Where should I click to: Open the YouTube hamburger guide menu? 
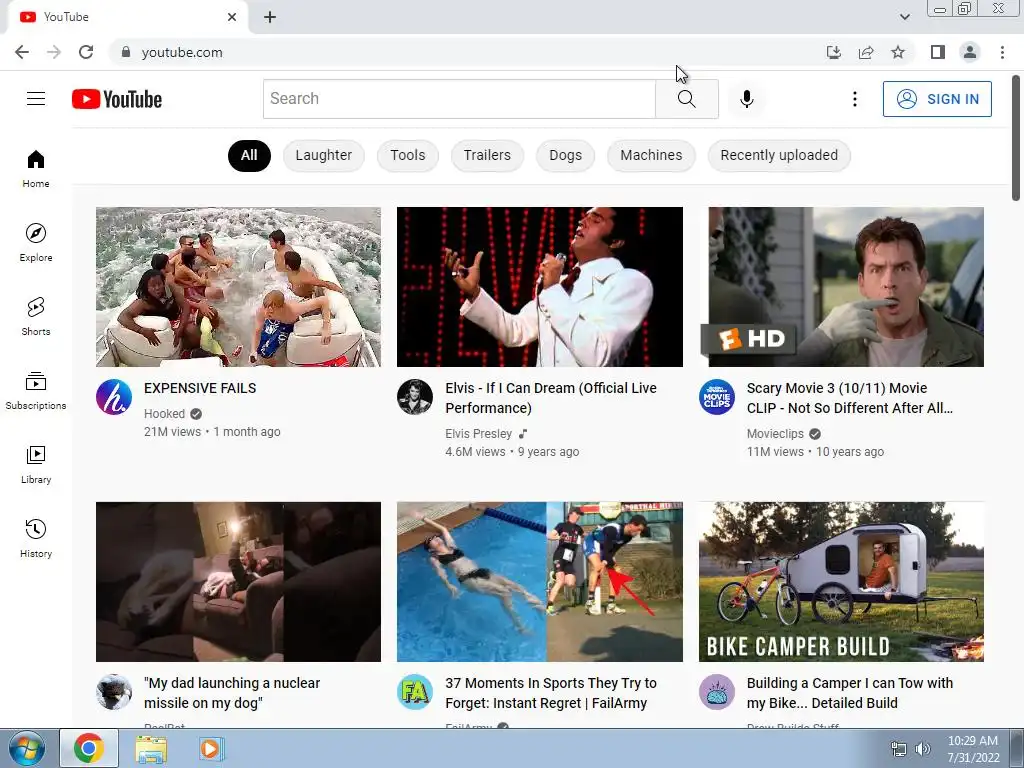tap(36, 99)
